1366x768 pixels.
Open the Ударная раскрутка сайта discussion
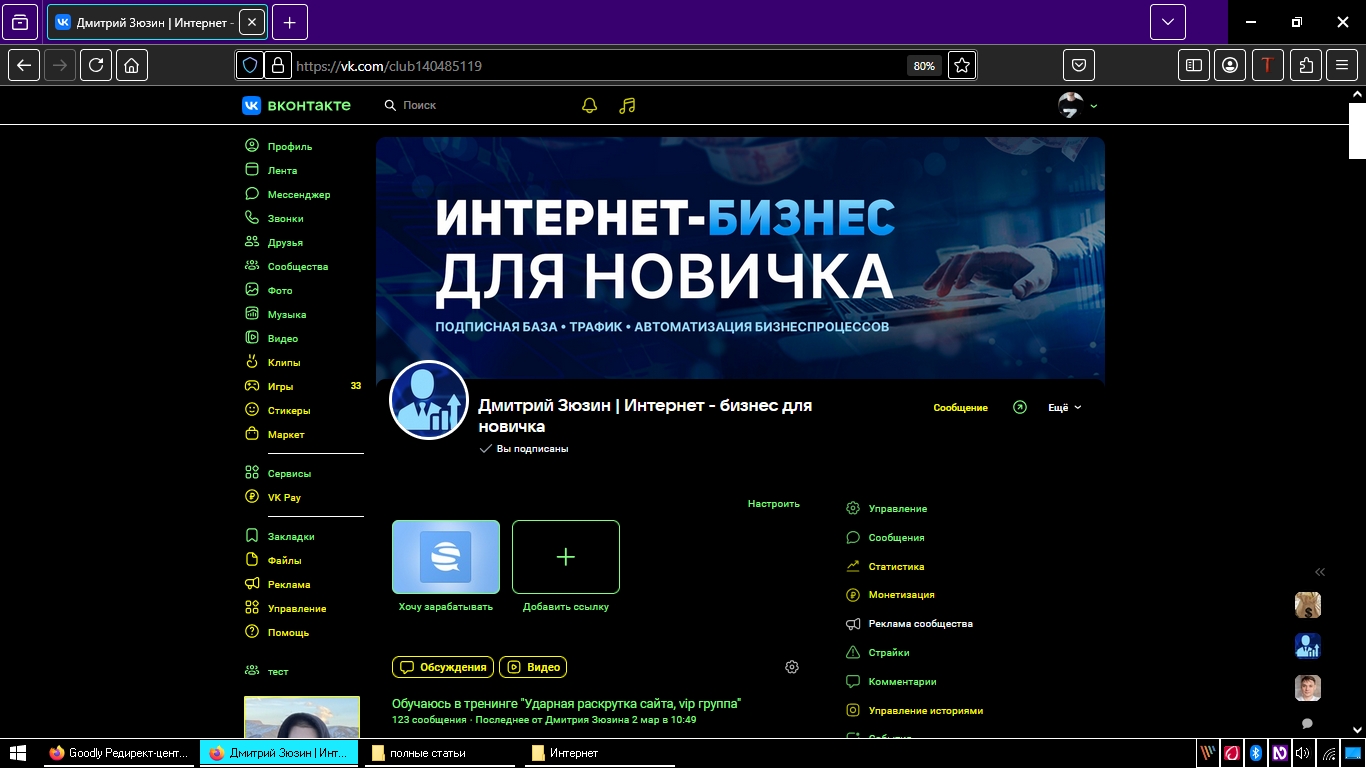(x=566, y=704)
